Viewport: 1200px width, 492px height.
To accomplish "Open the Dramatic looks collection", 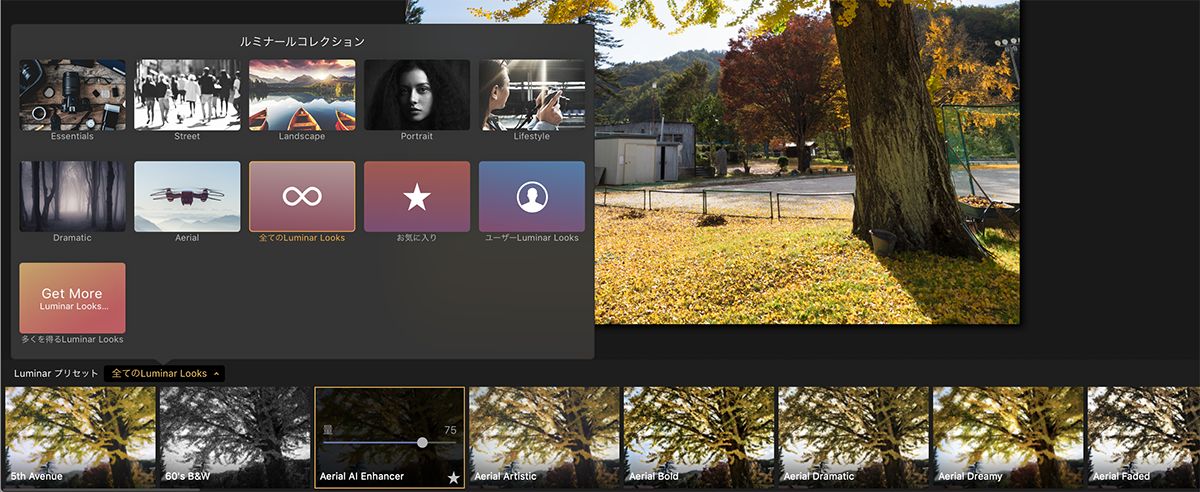I will pos(72,196).
